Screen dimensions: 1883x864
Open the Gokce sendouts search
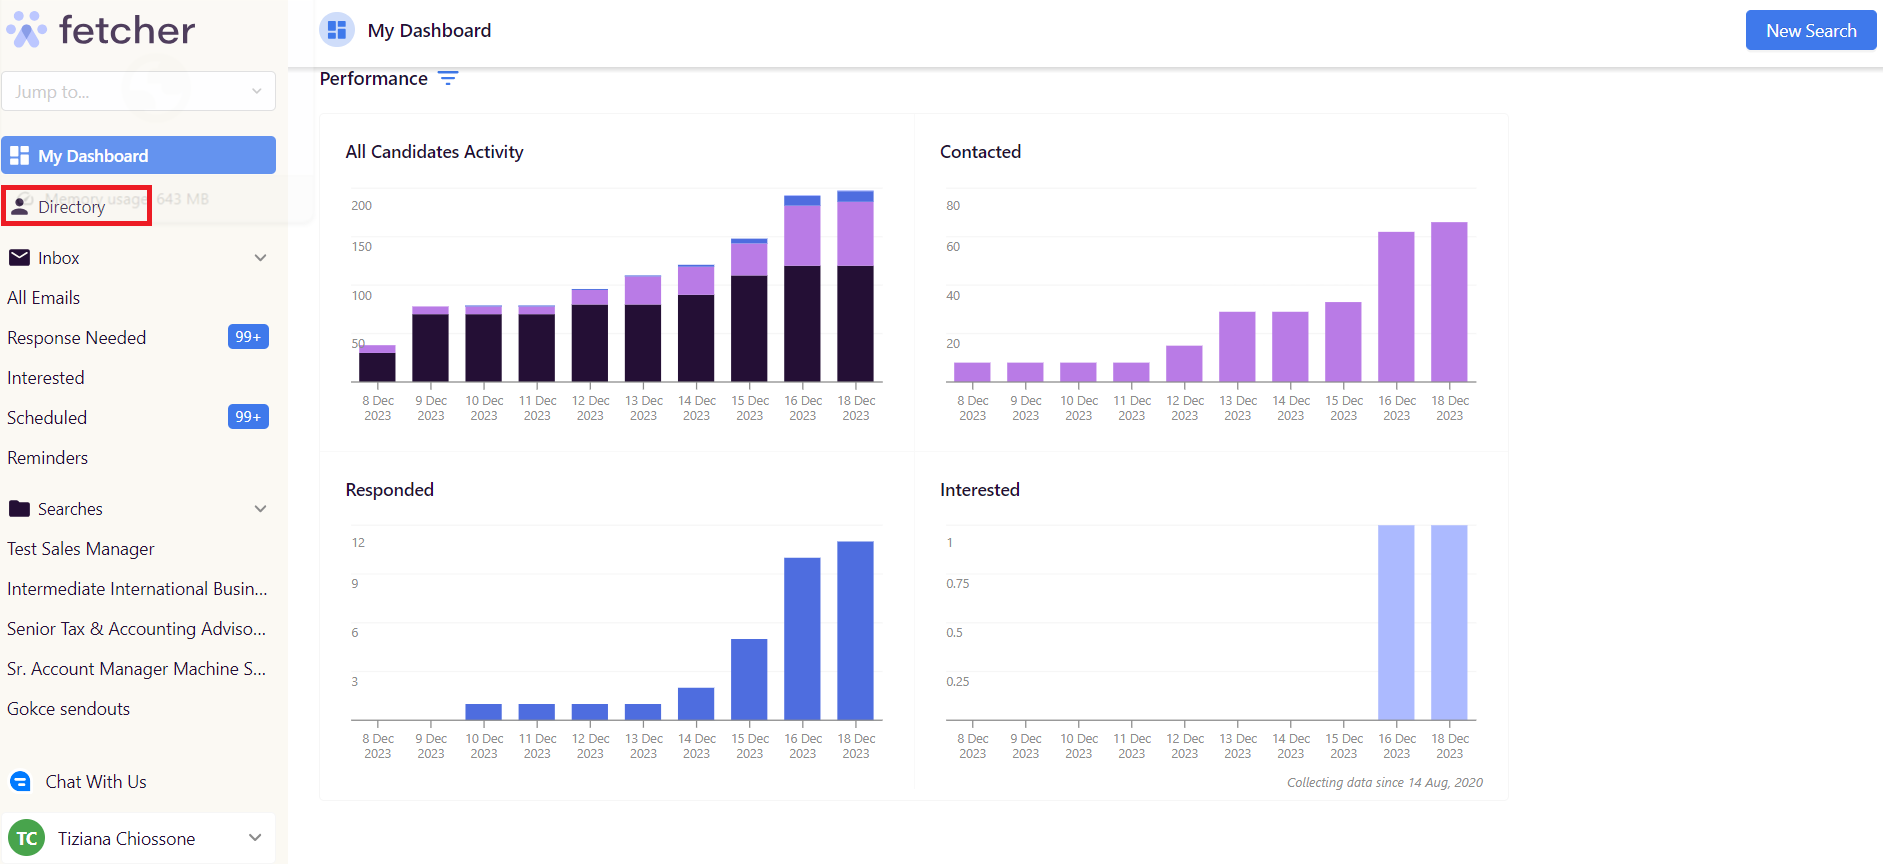click(69, 709)
